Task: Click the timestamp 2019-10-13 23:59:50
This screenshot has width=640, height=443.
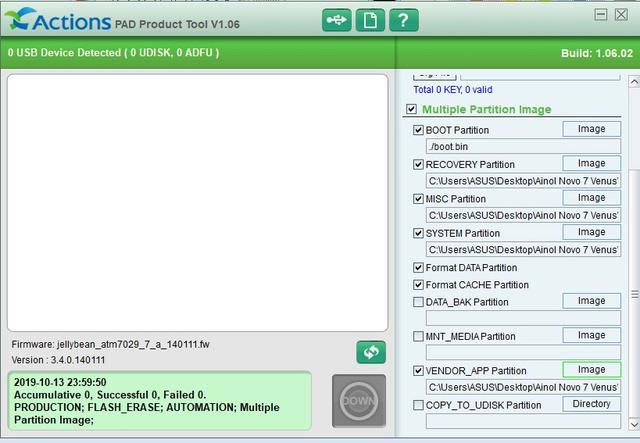Action: pos(60,382)
